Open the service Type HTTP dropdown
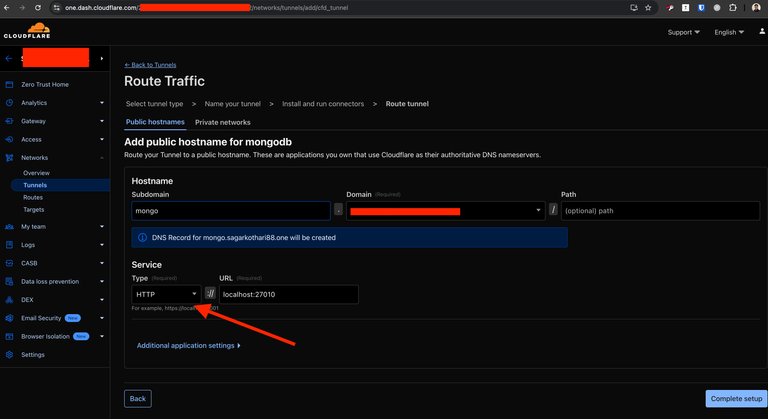The height and width of the screenshot is (419, 768). 166,294
